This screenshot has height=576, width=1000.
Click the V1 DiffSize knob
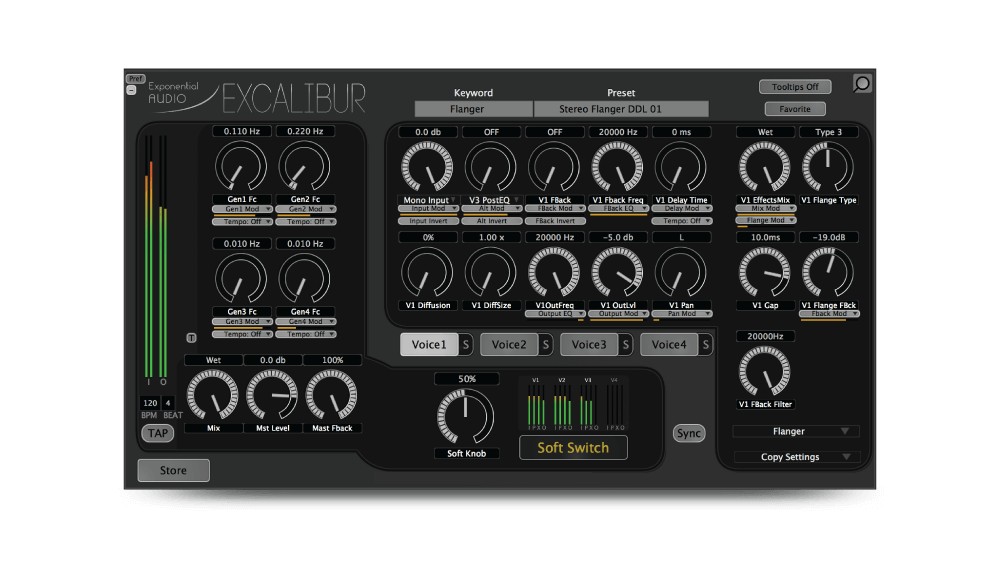490,272
